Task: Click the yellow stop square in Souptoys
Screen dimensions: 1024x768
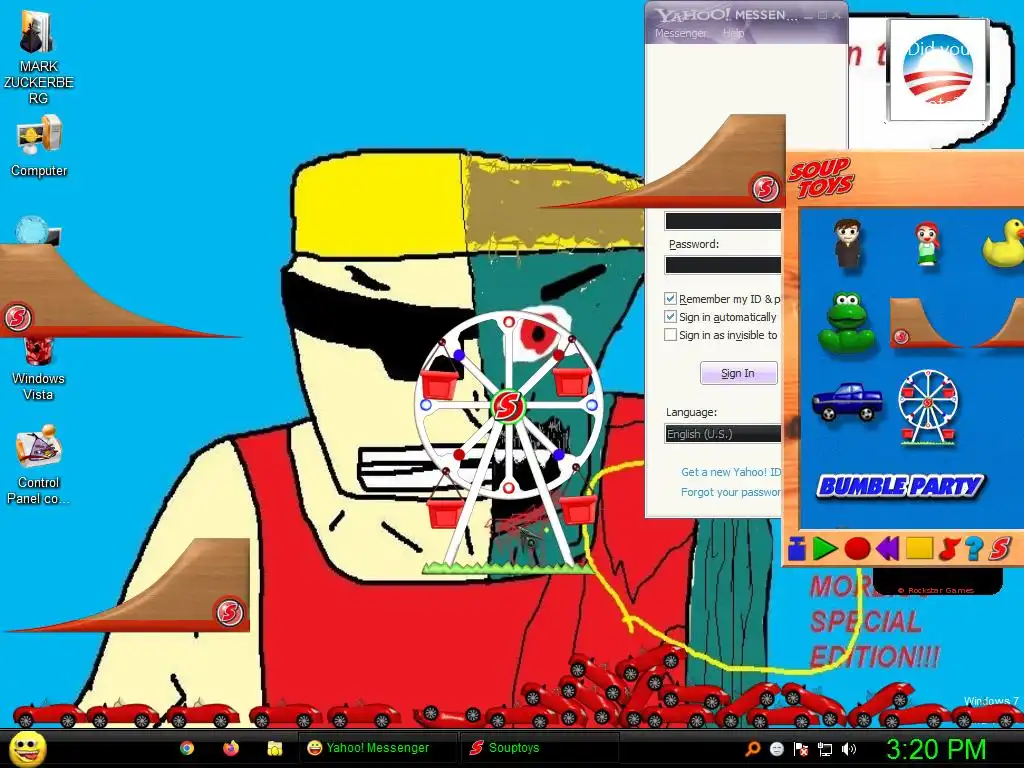Action: 919,548
